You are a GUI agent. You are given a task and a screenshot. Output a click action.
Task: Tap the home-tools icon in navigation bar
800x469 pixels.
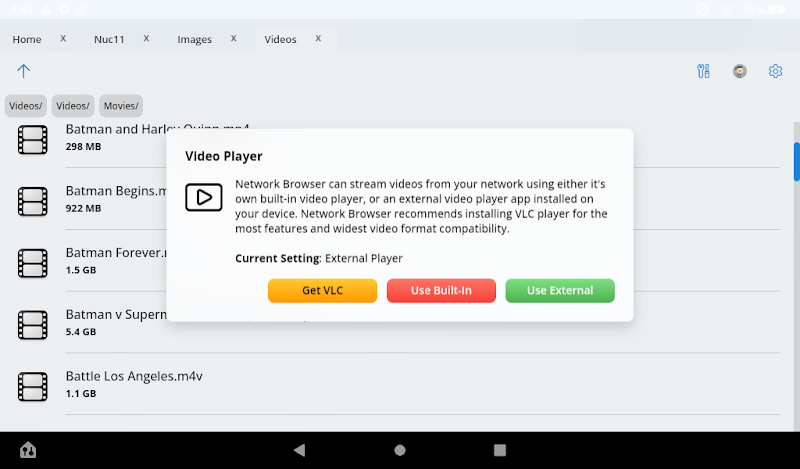pyautogui.click(x=28, y=450)
